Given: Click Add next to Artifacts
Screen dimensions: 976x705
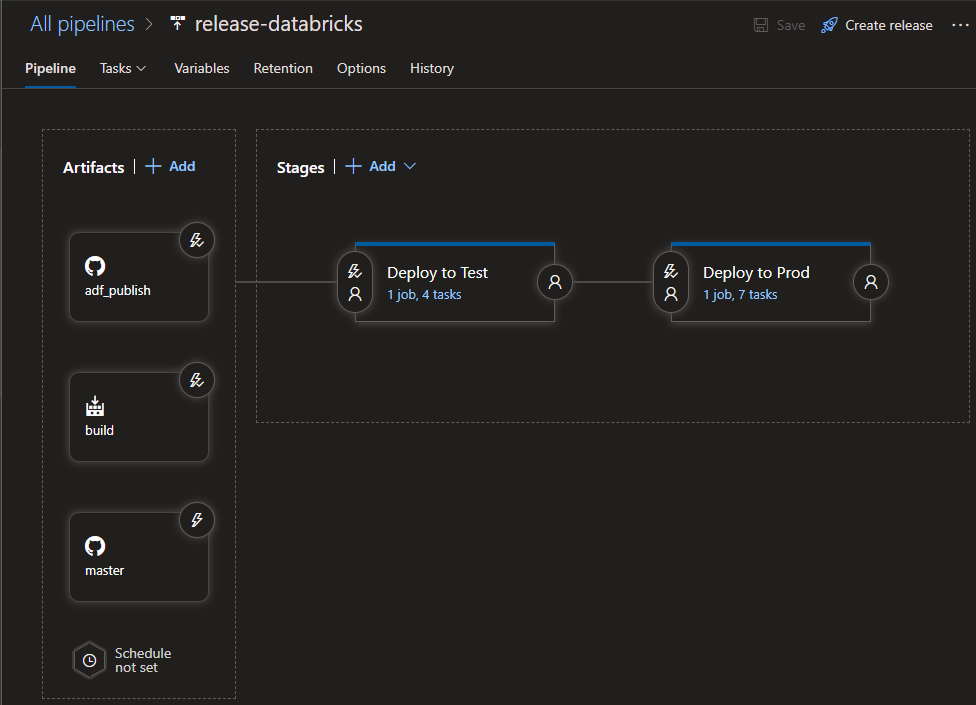Looking at the screenshot, I should point(182,166).
